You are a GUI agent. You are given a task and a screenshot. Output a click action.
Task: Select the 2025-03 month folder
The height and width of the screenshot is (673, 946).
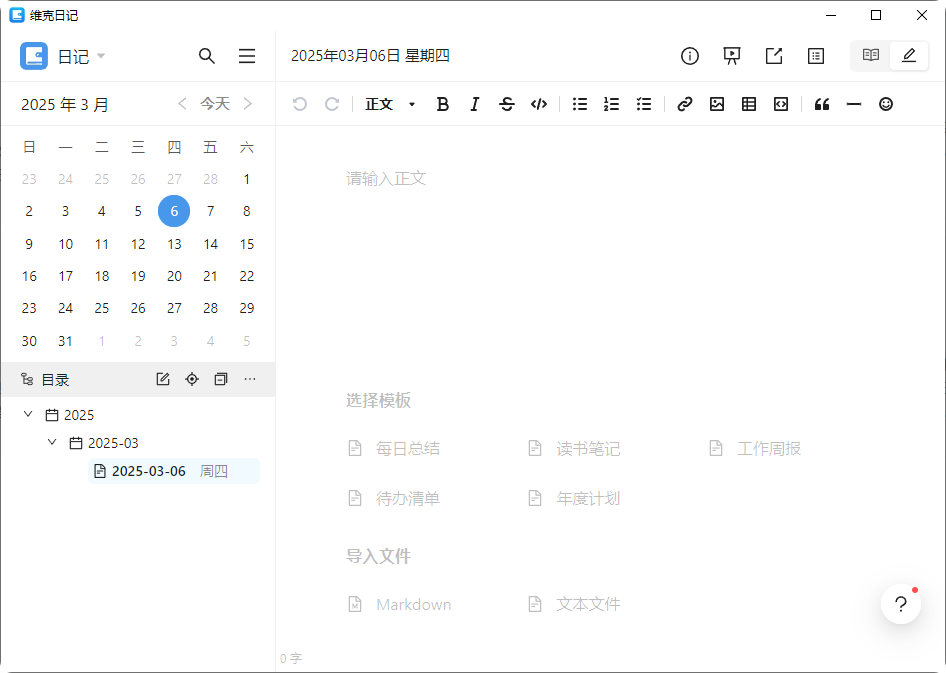pos(104,443)
